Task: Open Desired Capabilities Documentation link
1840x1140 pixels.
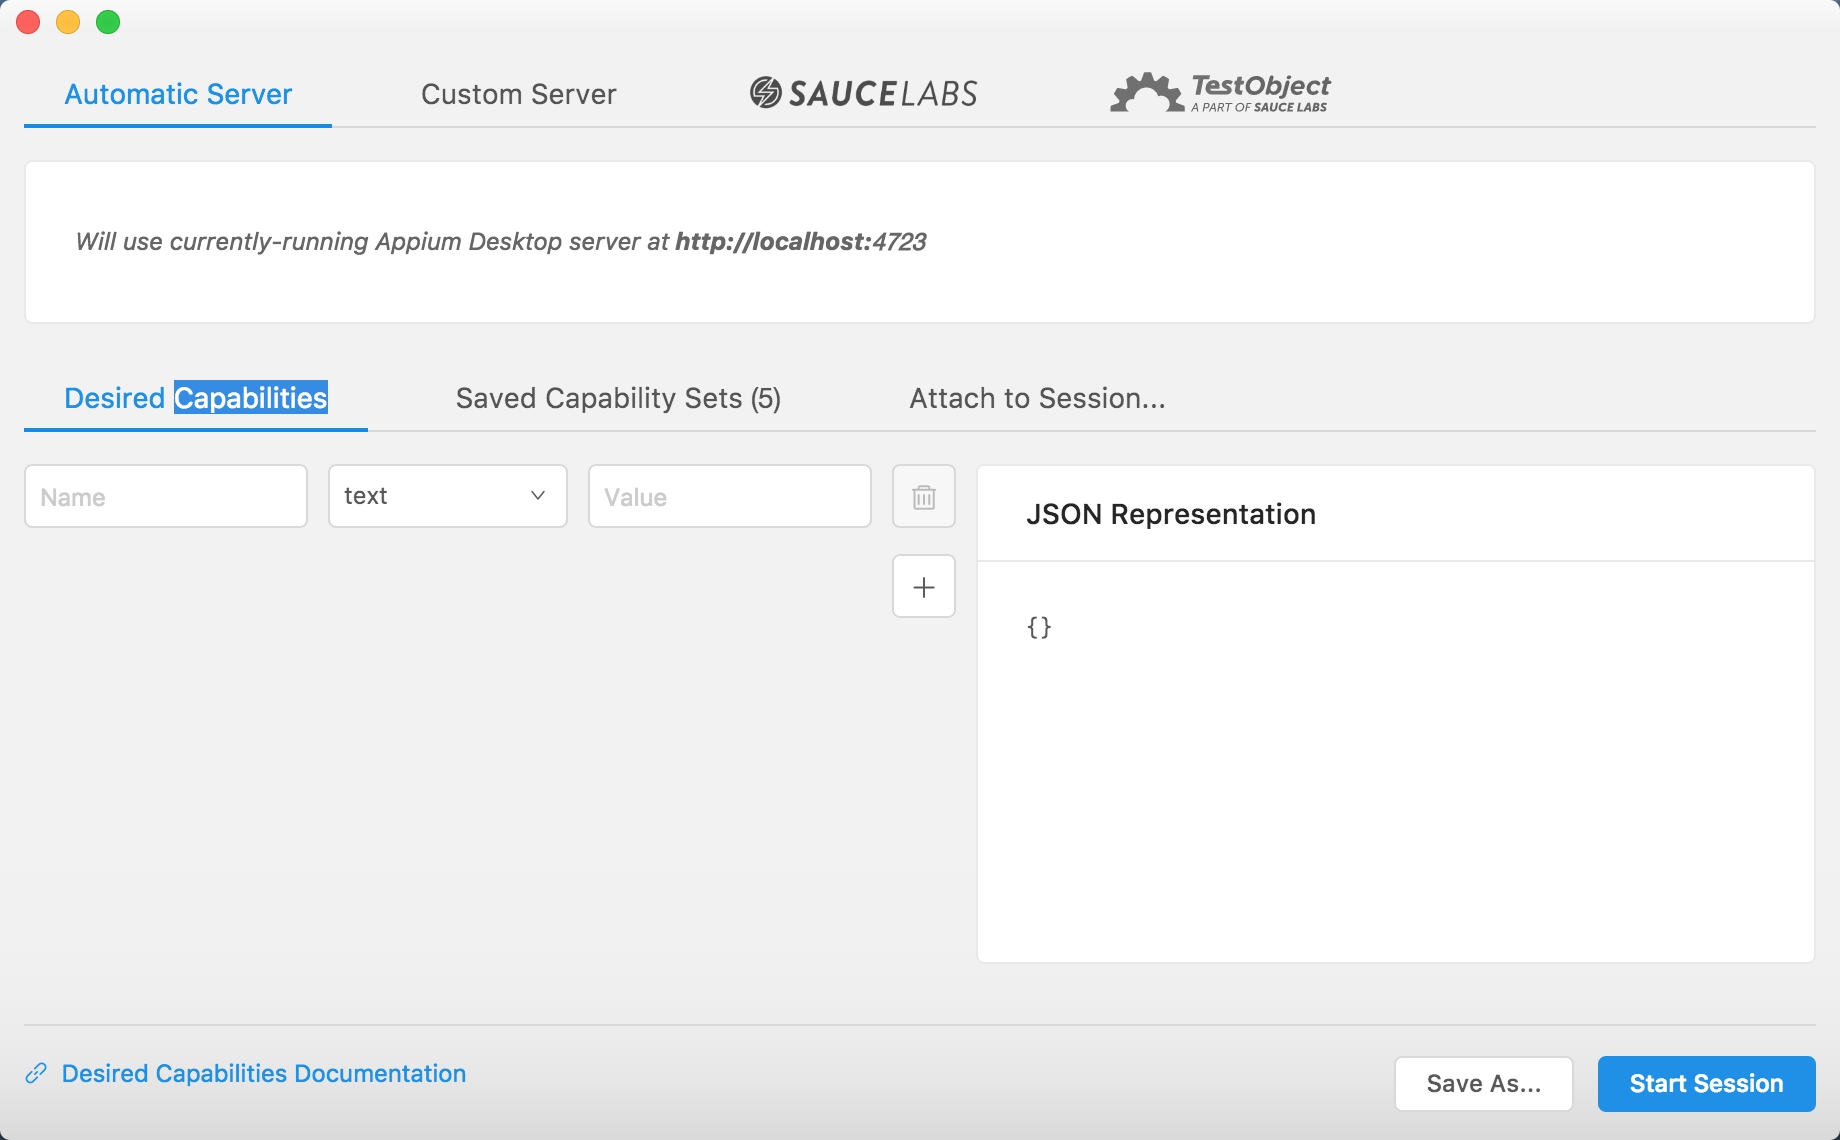Action: [264, 1073]
